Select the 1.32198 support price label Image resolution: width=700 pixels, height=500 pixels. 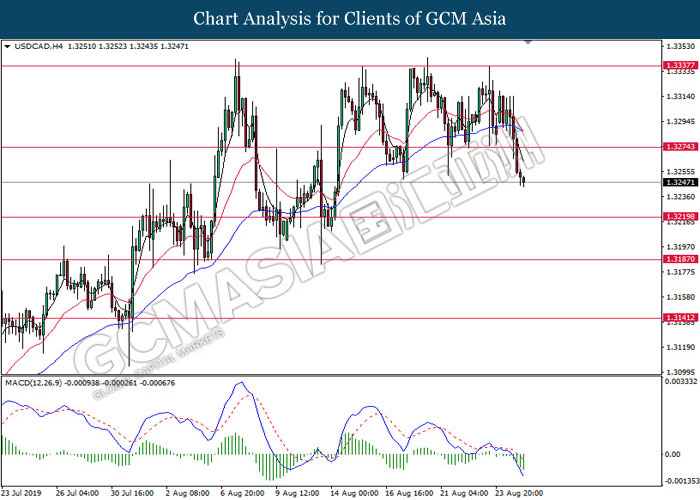click(x=681, y=217)
